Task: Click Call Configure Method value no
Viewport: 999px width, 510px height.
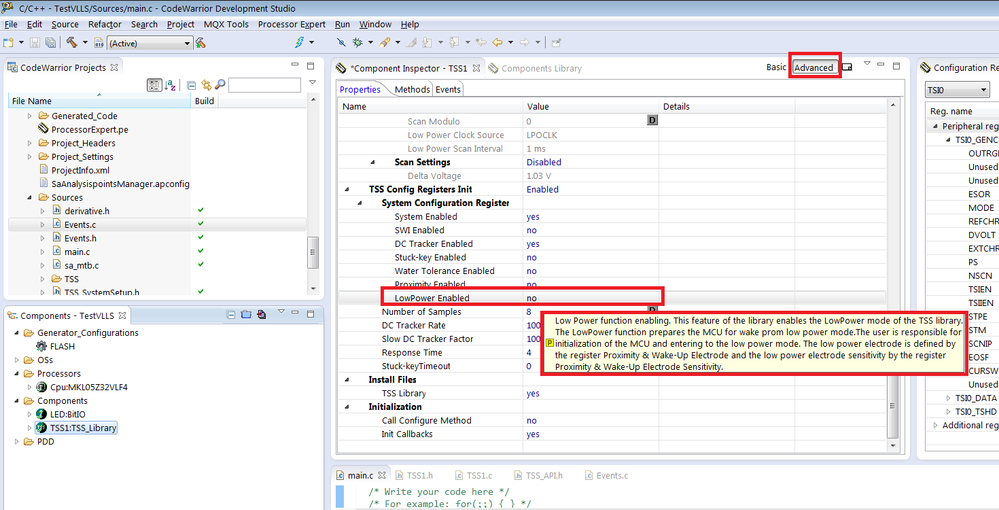Action: pyautogui.click(x=531, y=421)
